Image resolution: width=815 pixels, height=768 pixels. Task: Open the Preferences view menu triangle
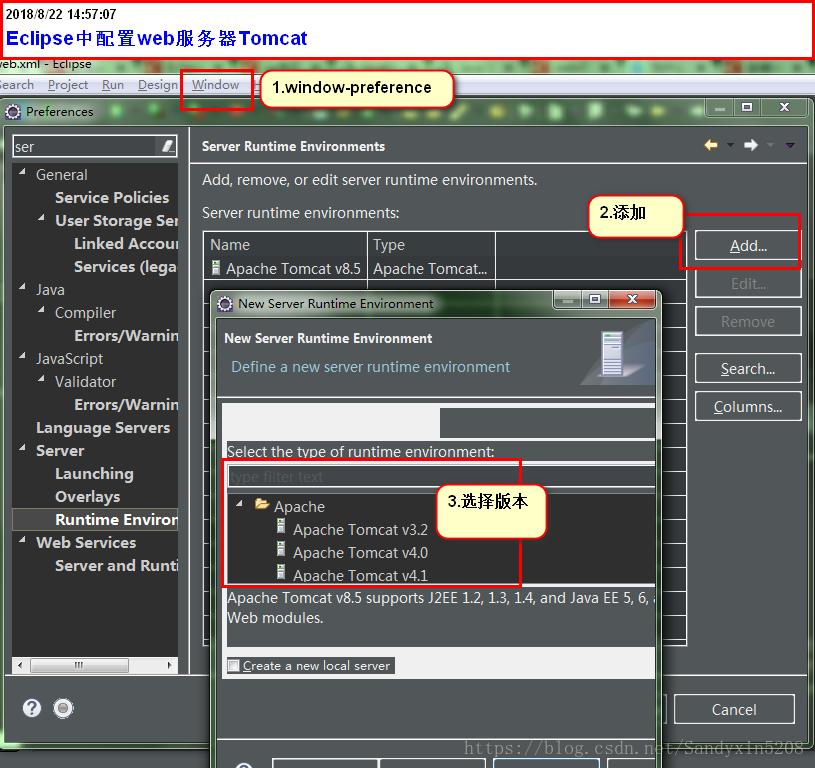click(x=790, y=145)
